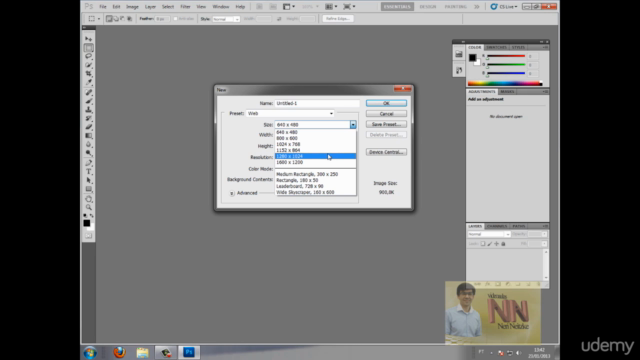The width and height of the screenshot is (640, 360).
Task: Choose 1280 x 1024 from the size list
Action: (316, 156)
